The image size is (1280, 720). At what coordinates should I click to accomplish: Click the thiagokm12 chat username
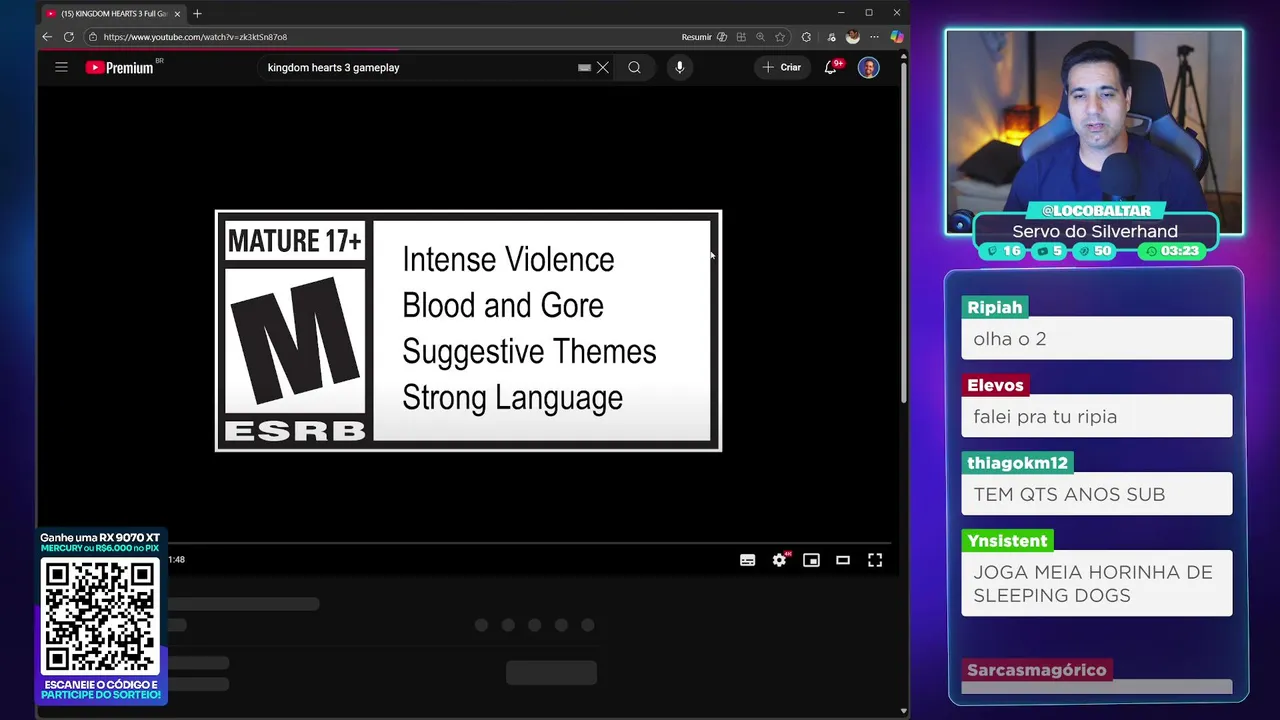[1017, 463]
